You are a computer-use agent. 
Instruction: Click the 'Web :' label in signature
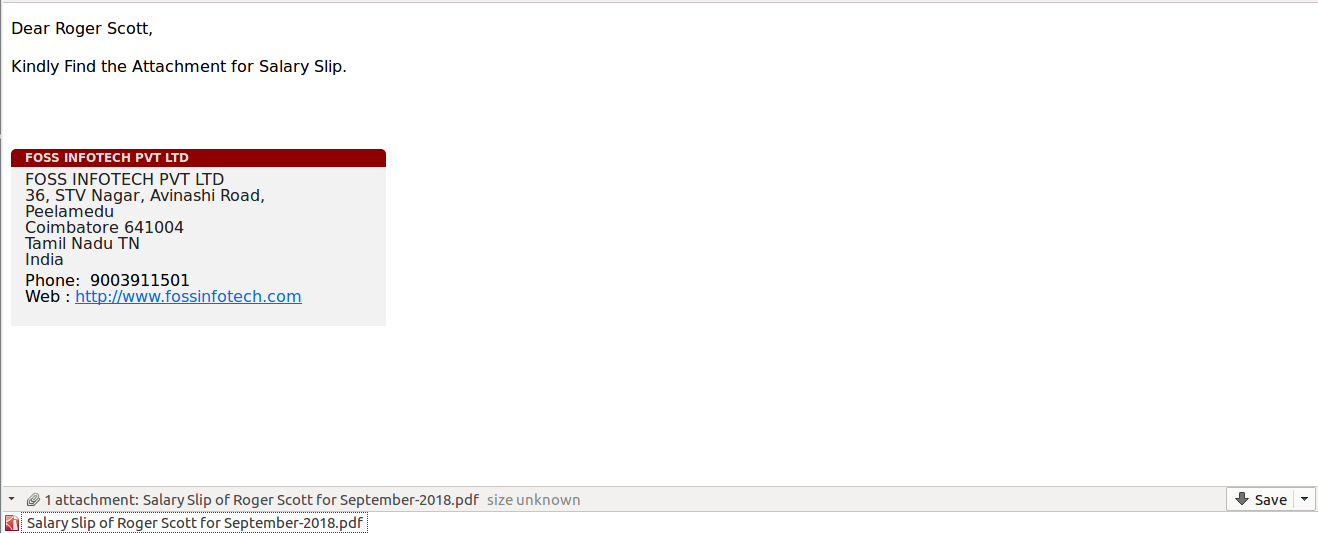tap(48, 296)
